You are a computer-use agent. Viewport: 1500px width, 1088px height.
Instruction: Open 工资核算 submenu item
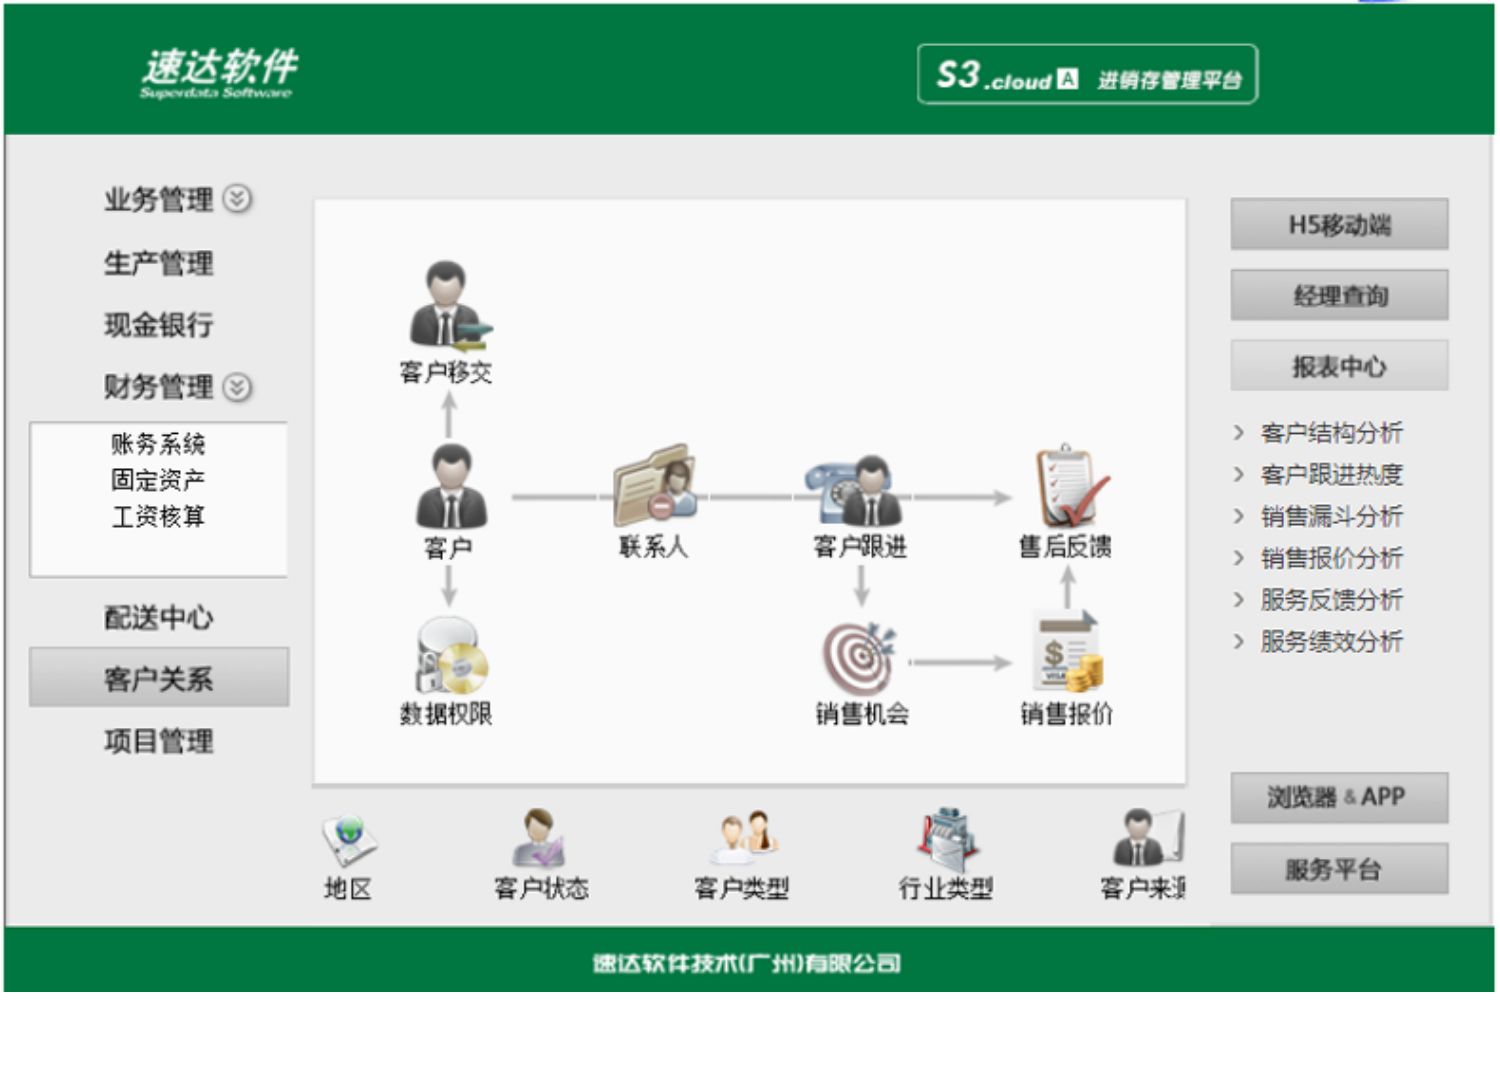coord(158,516)
